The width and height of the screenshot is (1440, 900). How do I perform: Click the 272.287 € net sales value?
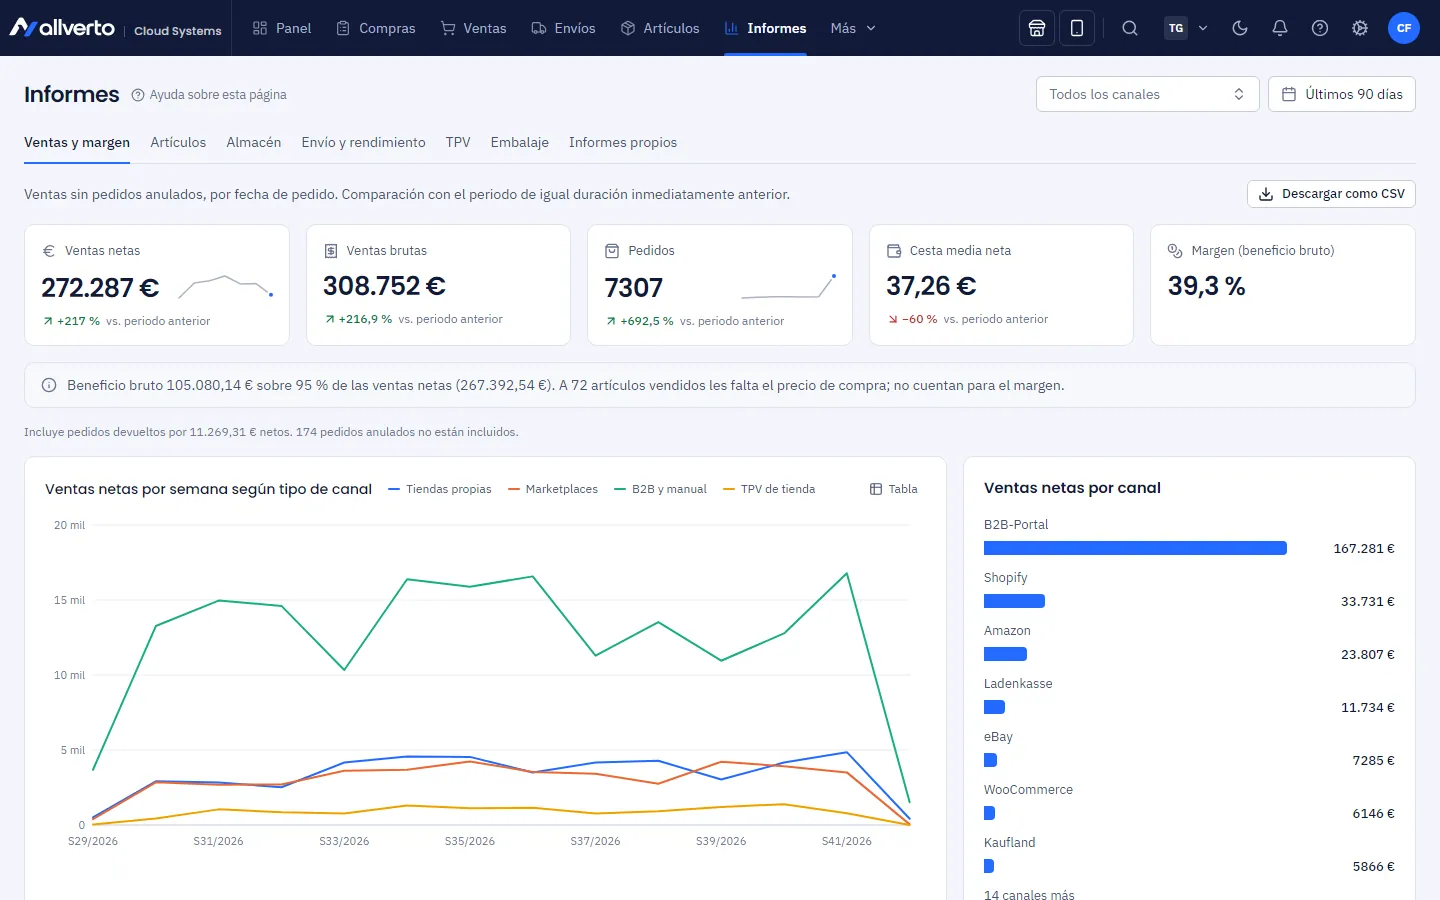[x=100, y=288]
